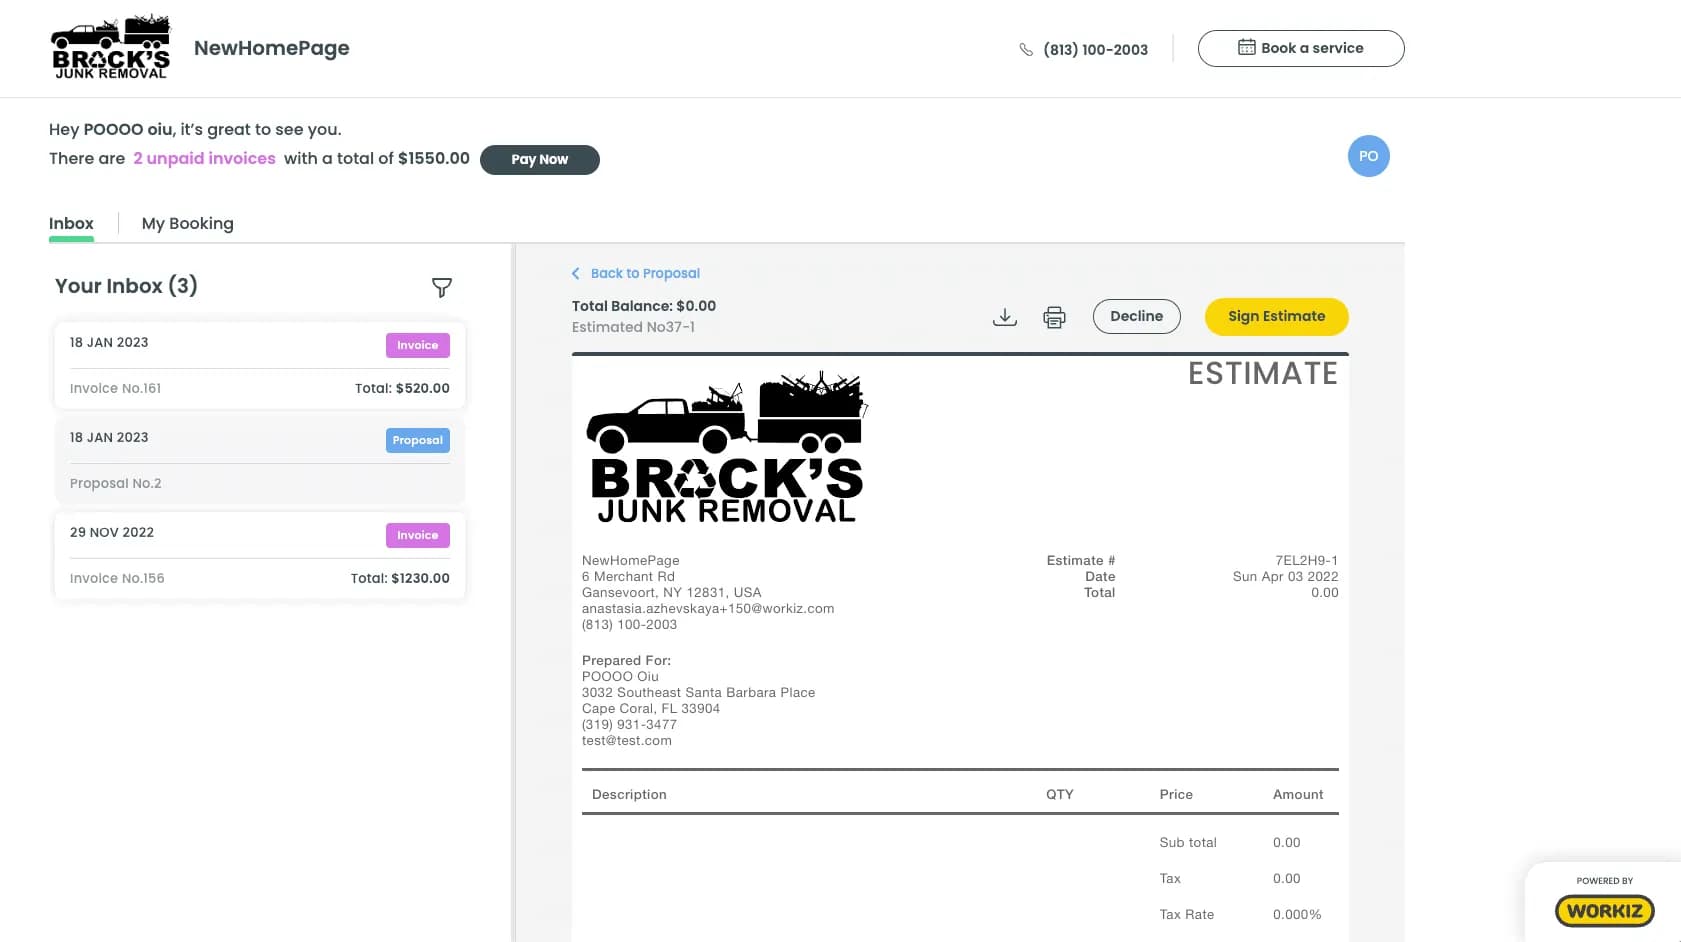Click the Sign Estimate button
Screen dimensions: 1681x942
point(1276,316)
